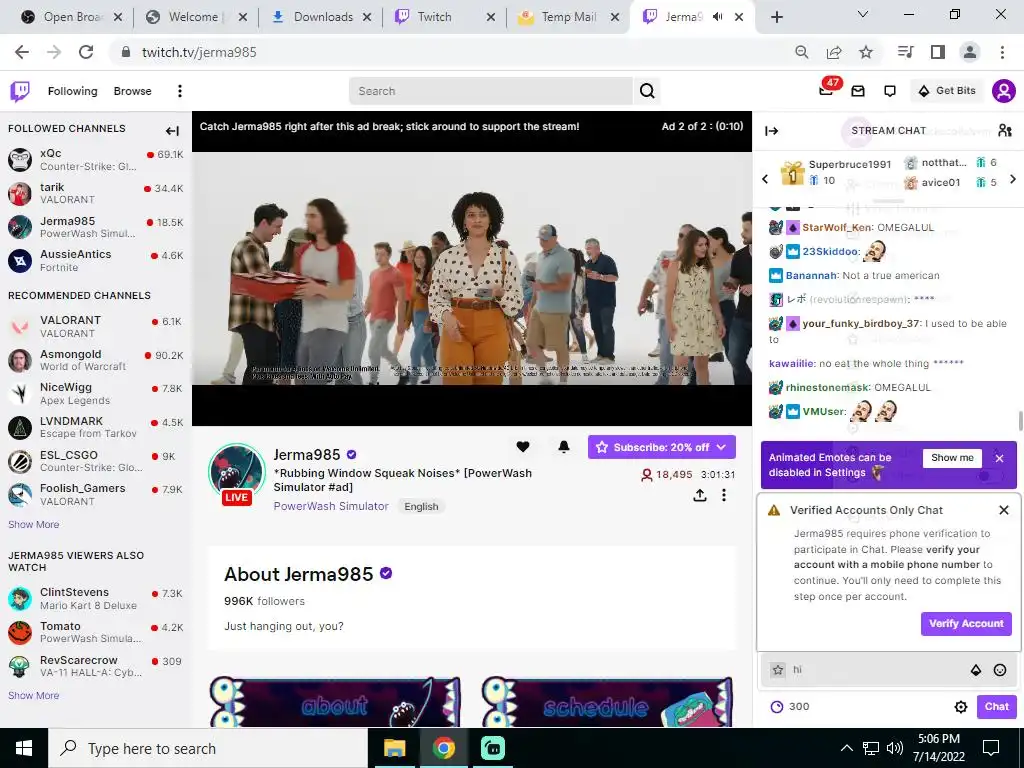Open xQc channel in sidebar
This screenshot has width=1024, height=768.
(95, 159)
